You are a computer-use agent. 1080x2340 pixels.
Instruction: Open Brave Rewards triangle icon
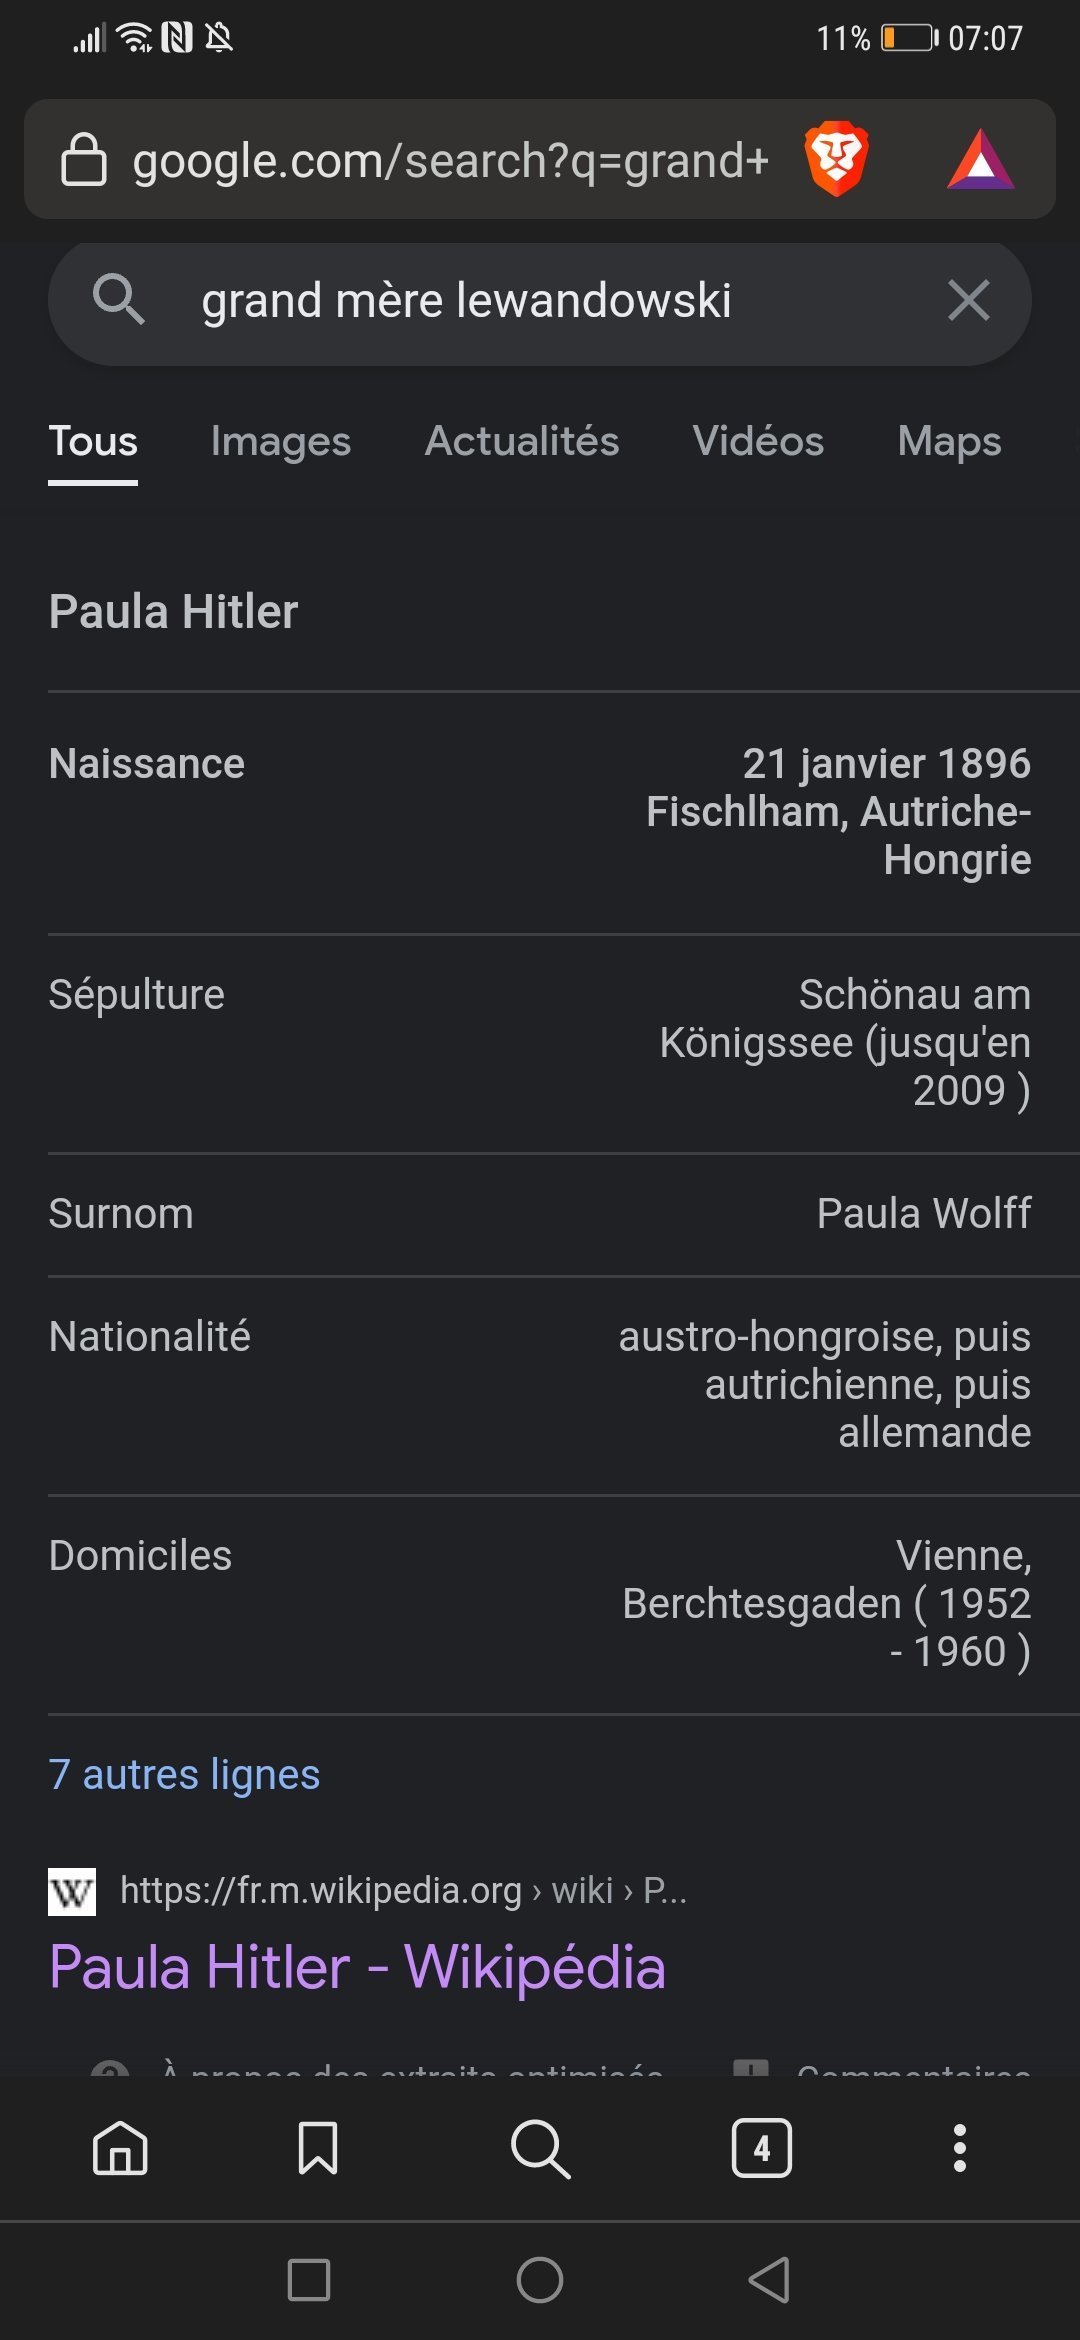[x=980, y=160]
